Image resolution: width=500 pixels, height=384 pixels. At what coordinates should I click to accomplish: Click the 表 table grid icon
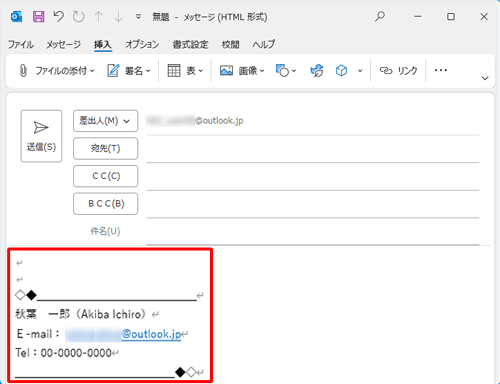coord(174,71)
